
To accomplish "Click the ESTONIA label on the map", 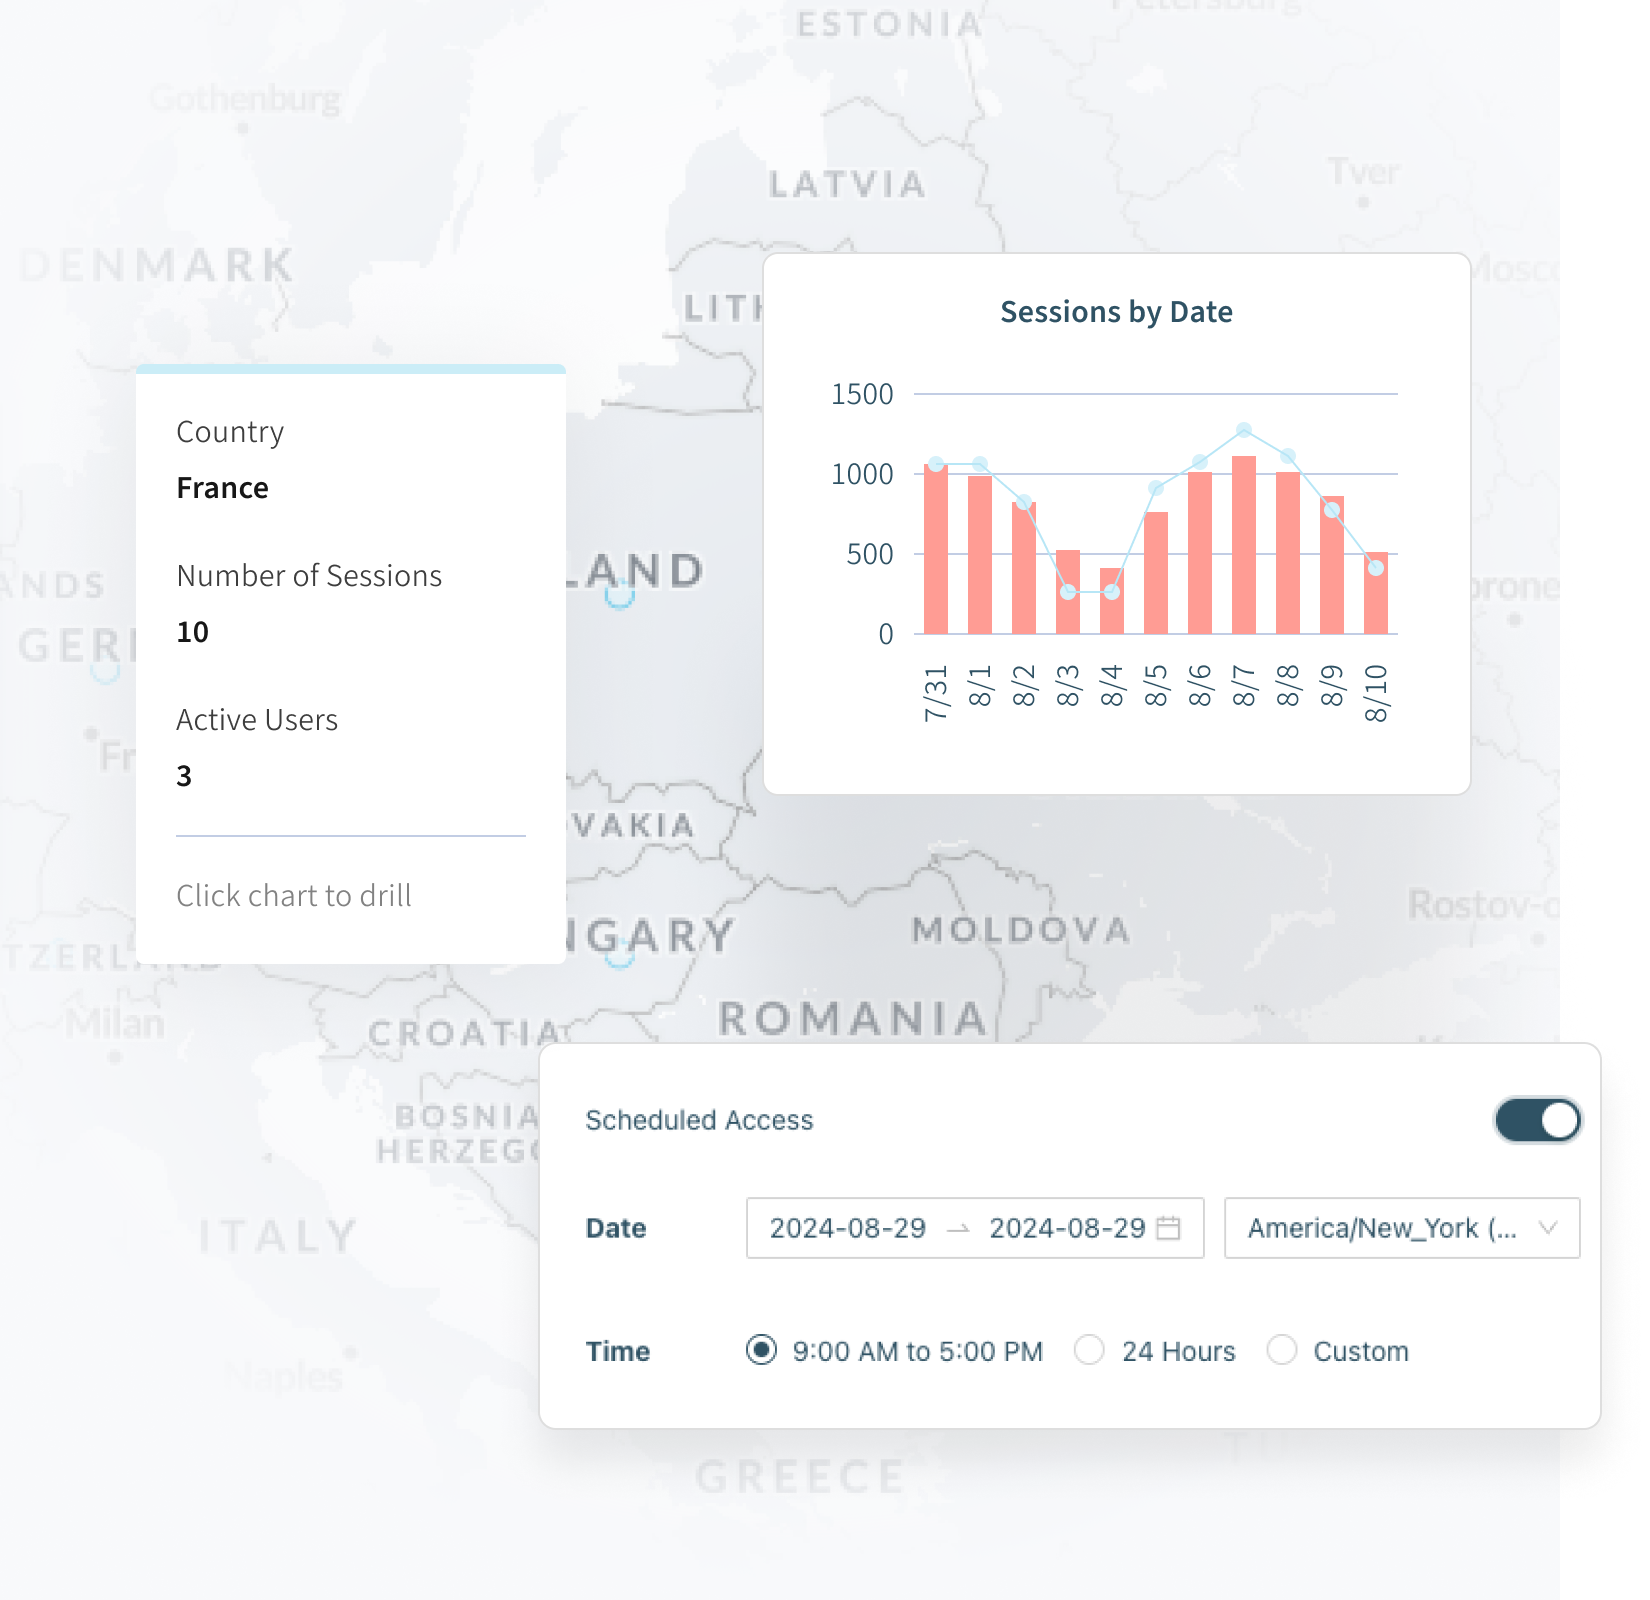I will point(889,24).
